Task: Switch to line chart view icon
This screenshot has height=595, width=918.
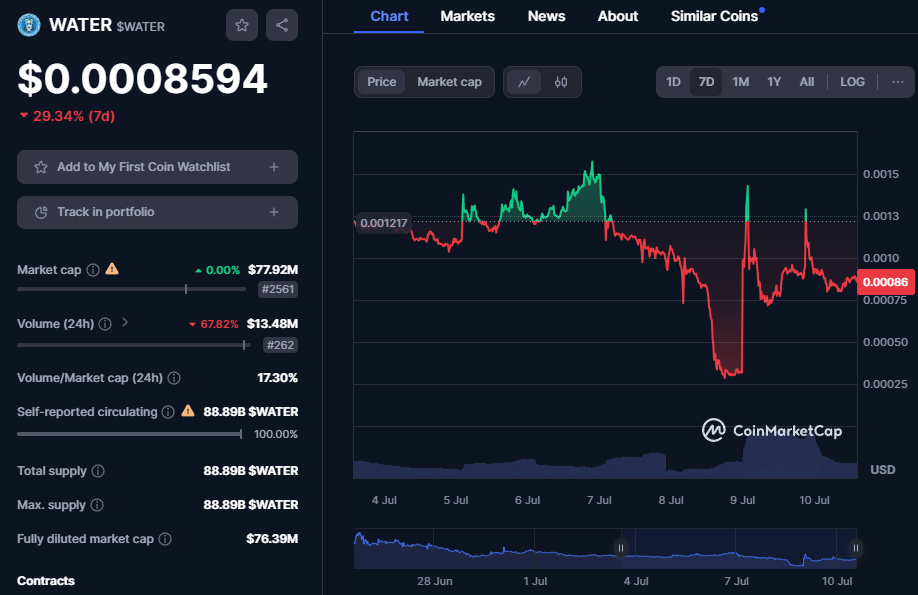Action: [524, 82]
